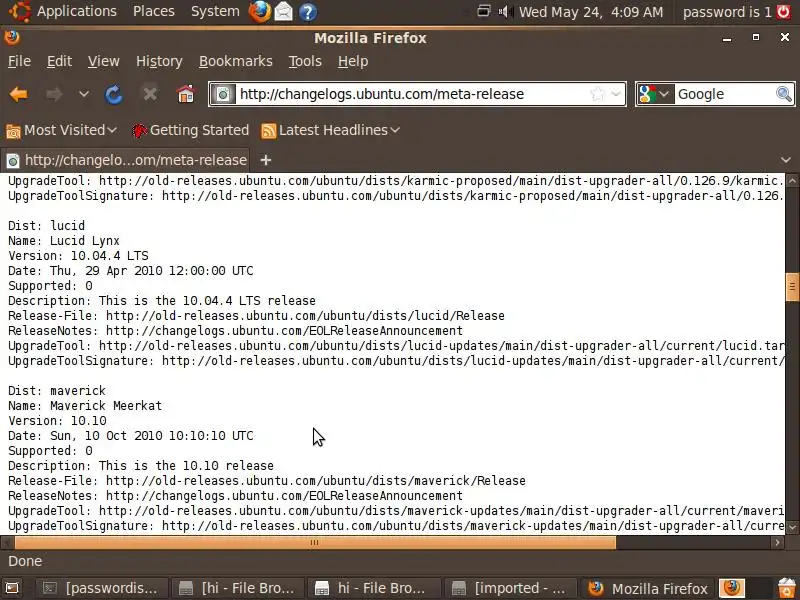Click the red power shutdown icon
The width and height of the screenshot is (800, 600).
[784, 12]
